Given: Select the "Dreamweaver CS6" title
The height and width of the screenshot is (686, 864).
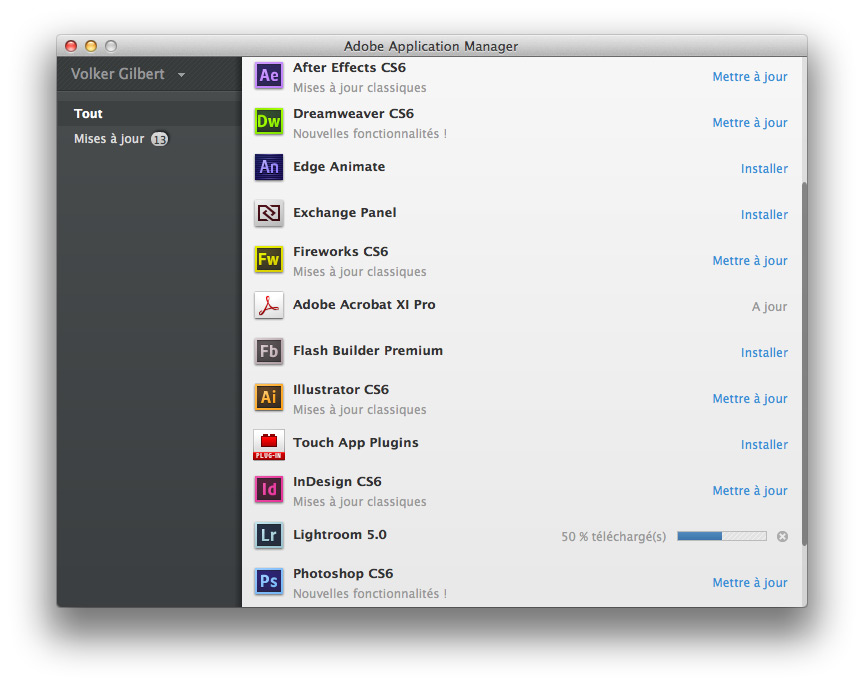Looking at the screenshot, I should [353, 114].
